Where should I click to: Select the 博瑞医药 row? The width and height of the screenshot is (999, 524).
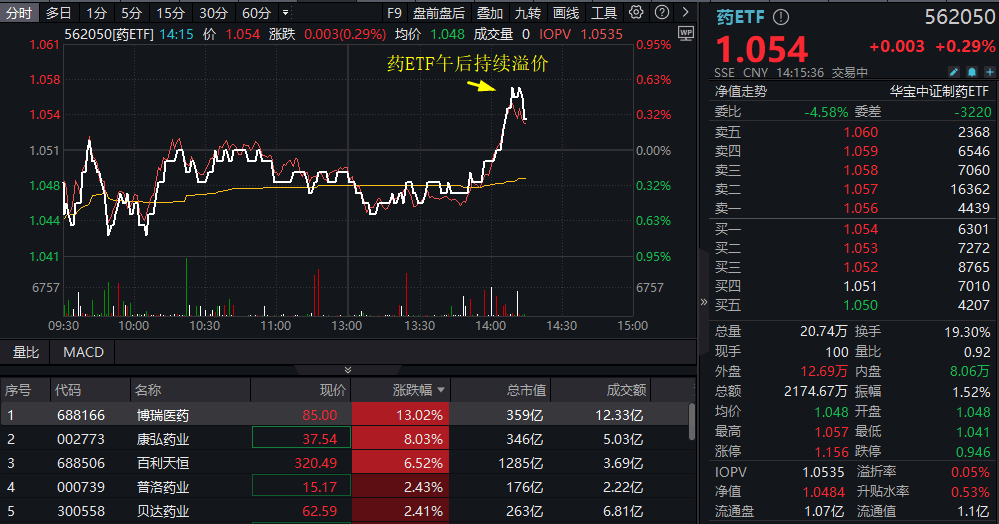(344, 415)
